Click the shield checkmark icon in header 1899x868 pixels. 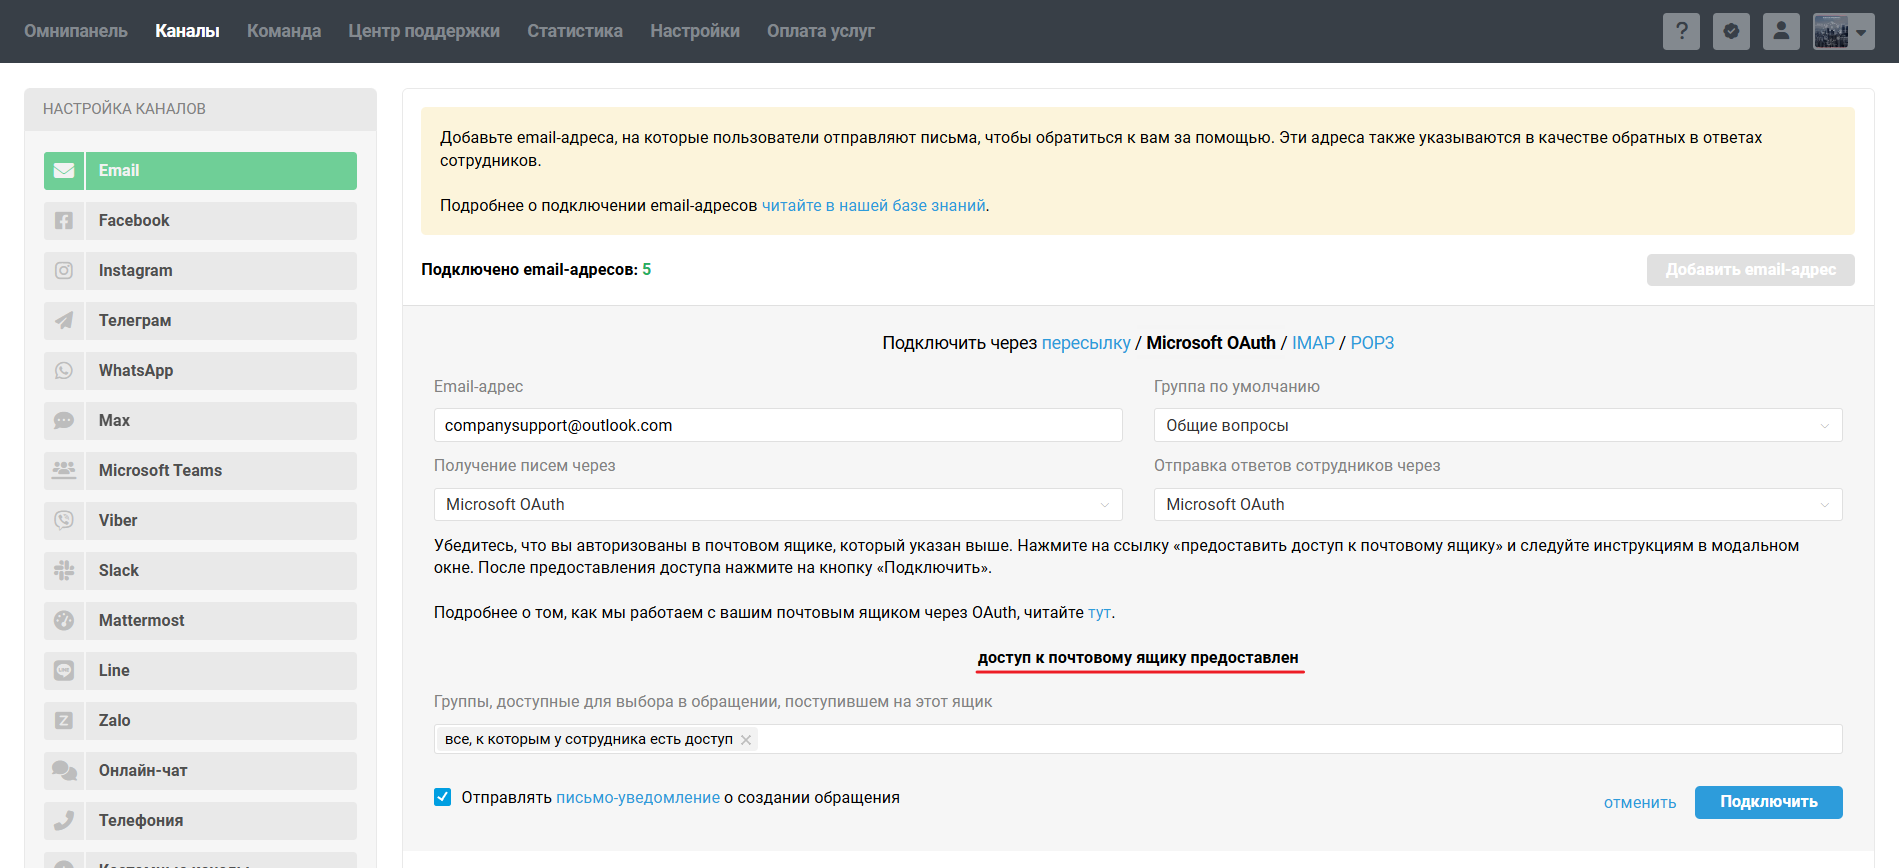click(1731, 31)
